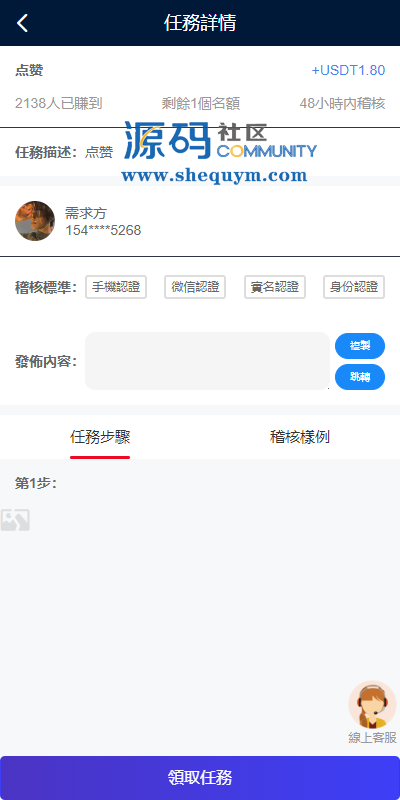The width and height of the screenshot is (400, 800).
Task: Click the 源码社区 watermark logo
Action: click(219, 141)
